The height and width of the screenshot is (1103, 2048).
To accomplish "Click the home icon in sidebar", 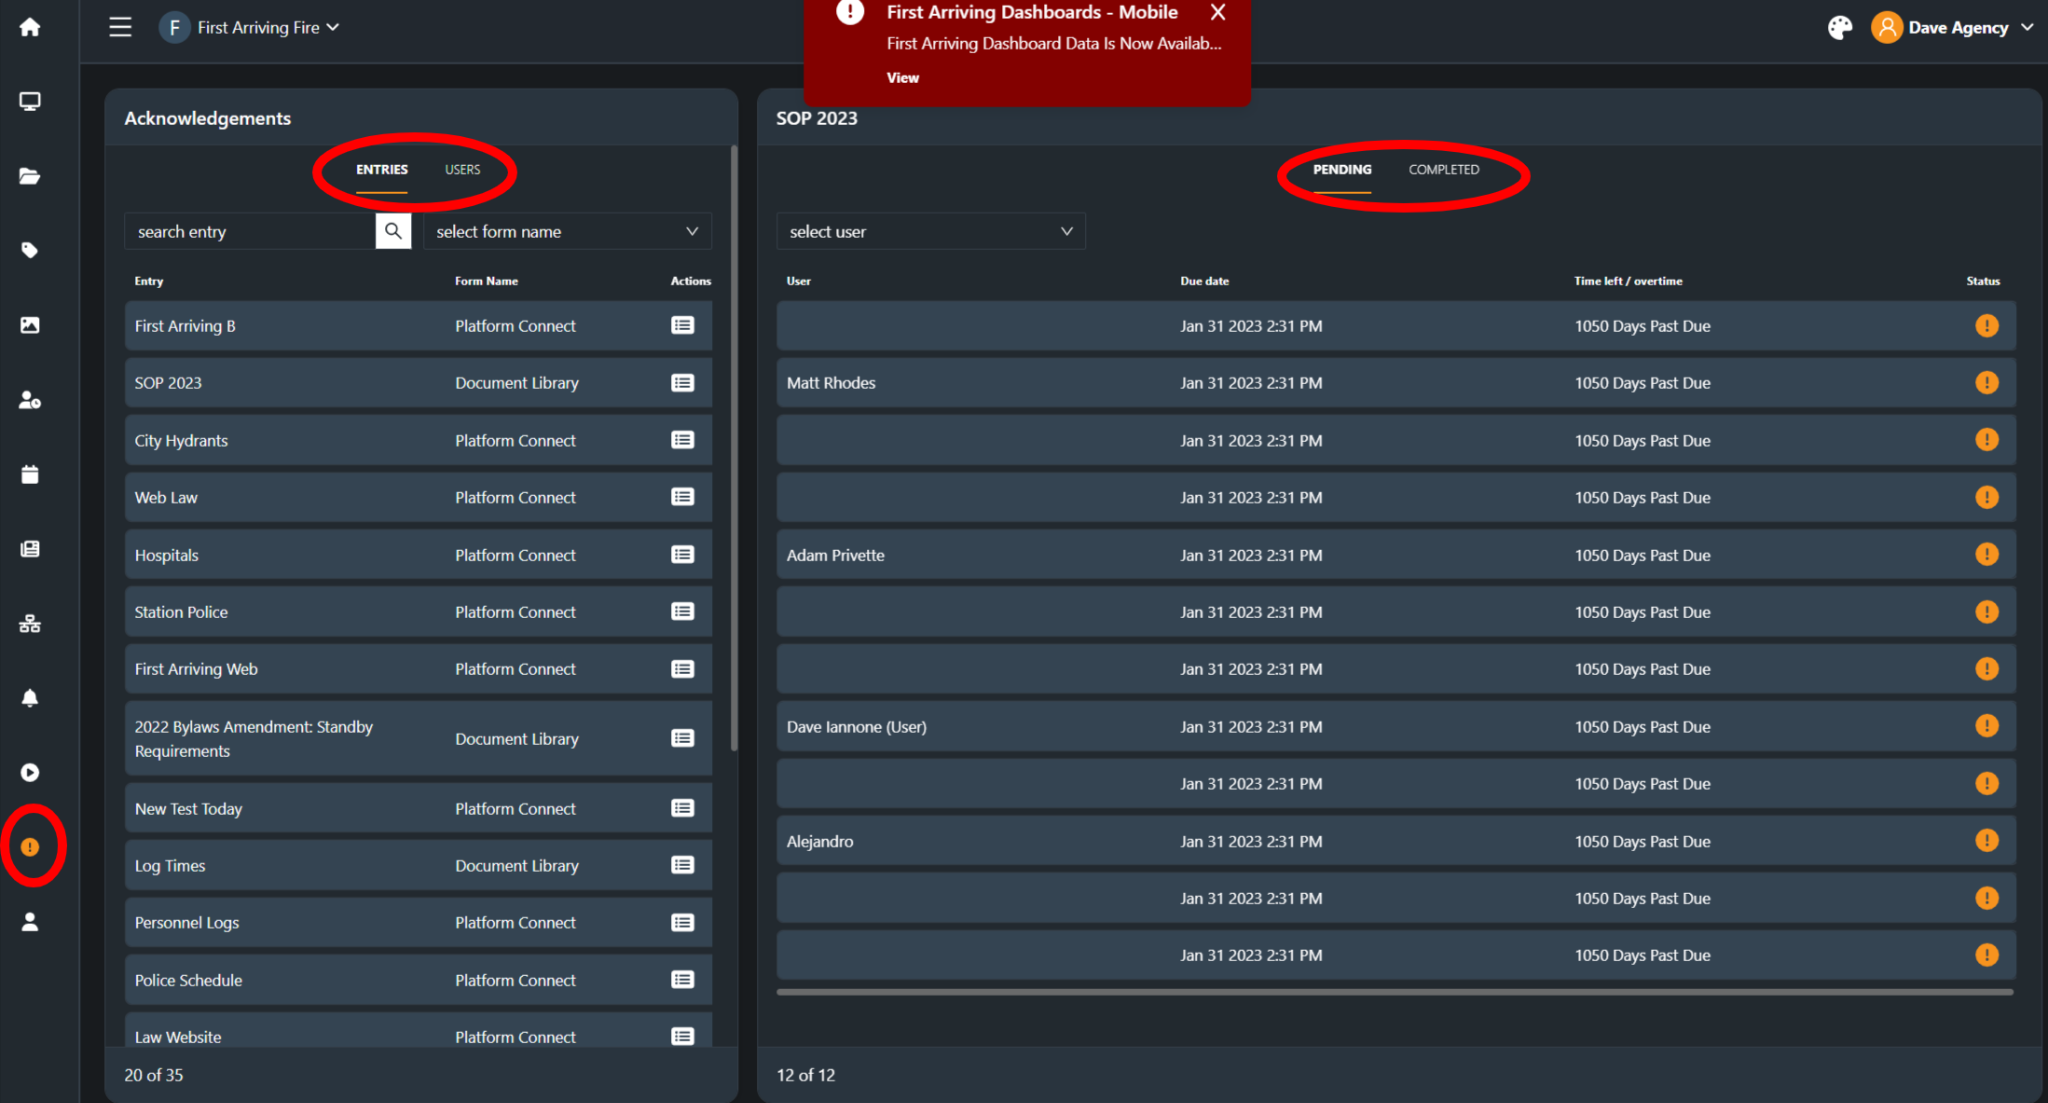I will [x=30, y=27].
